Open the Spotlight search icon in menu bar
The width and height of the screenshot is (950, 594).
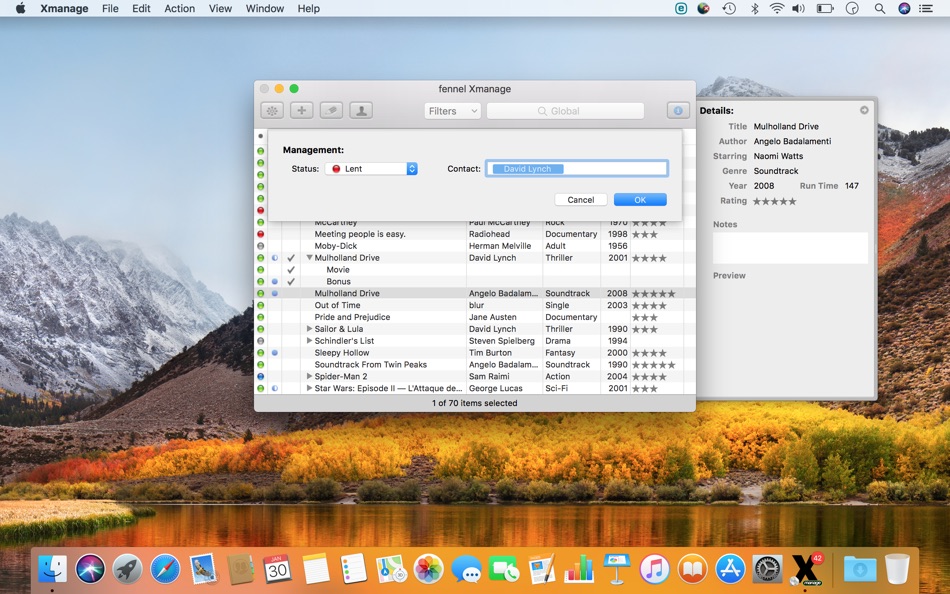pyautogui.click(x=880, y=8)
